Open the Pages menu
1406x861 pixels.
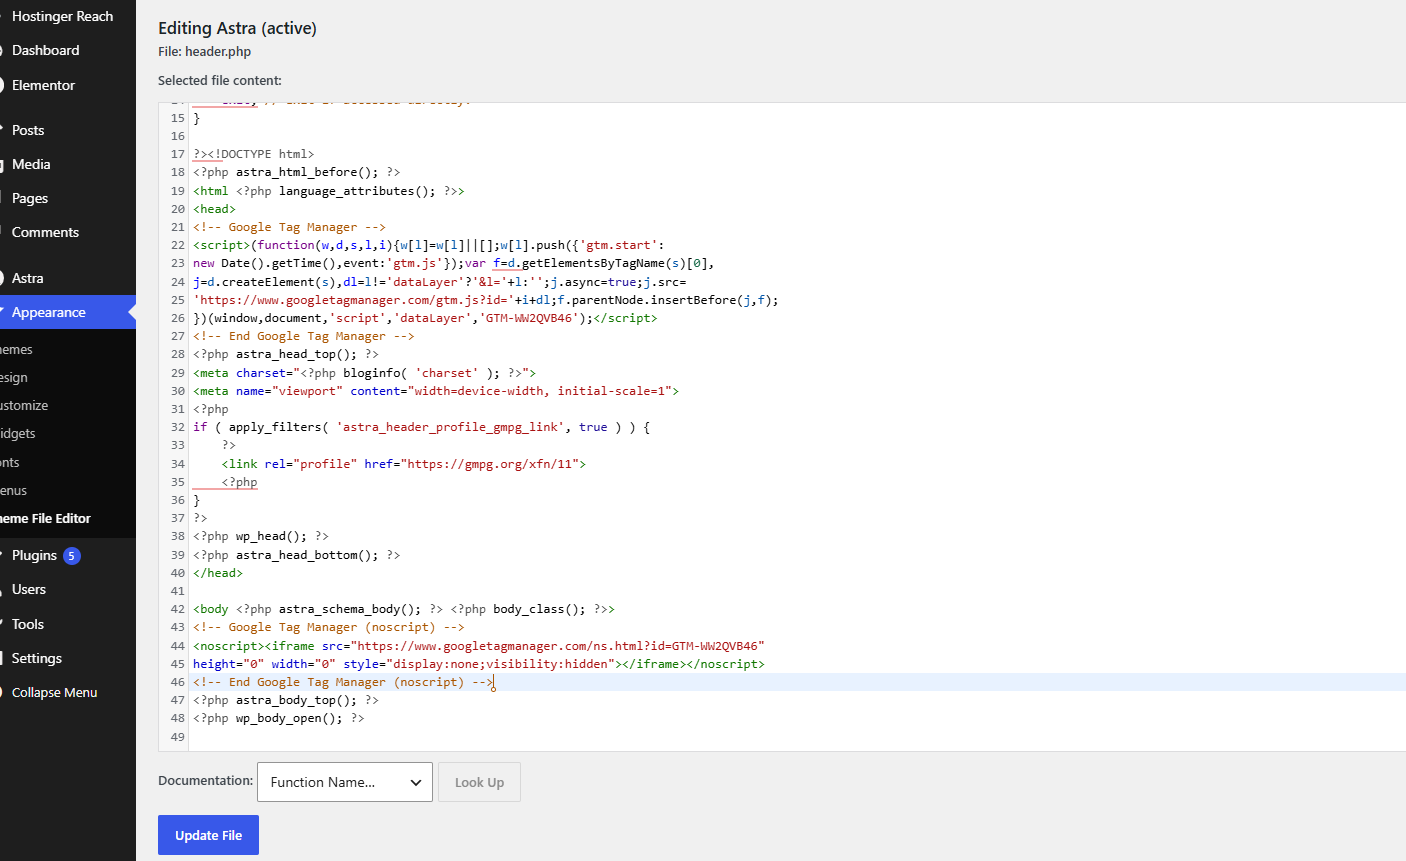point(30,198)
